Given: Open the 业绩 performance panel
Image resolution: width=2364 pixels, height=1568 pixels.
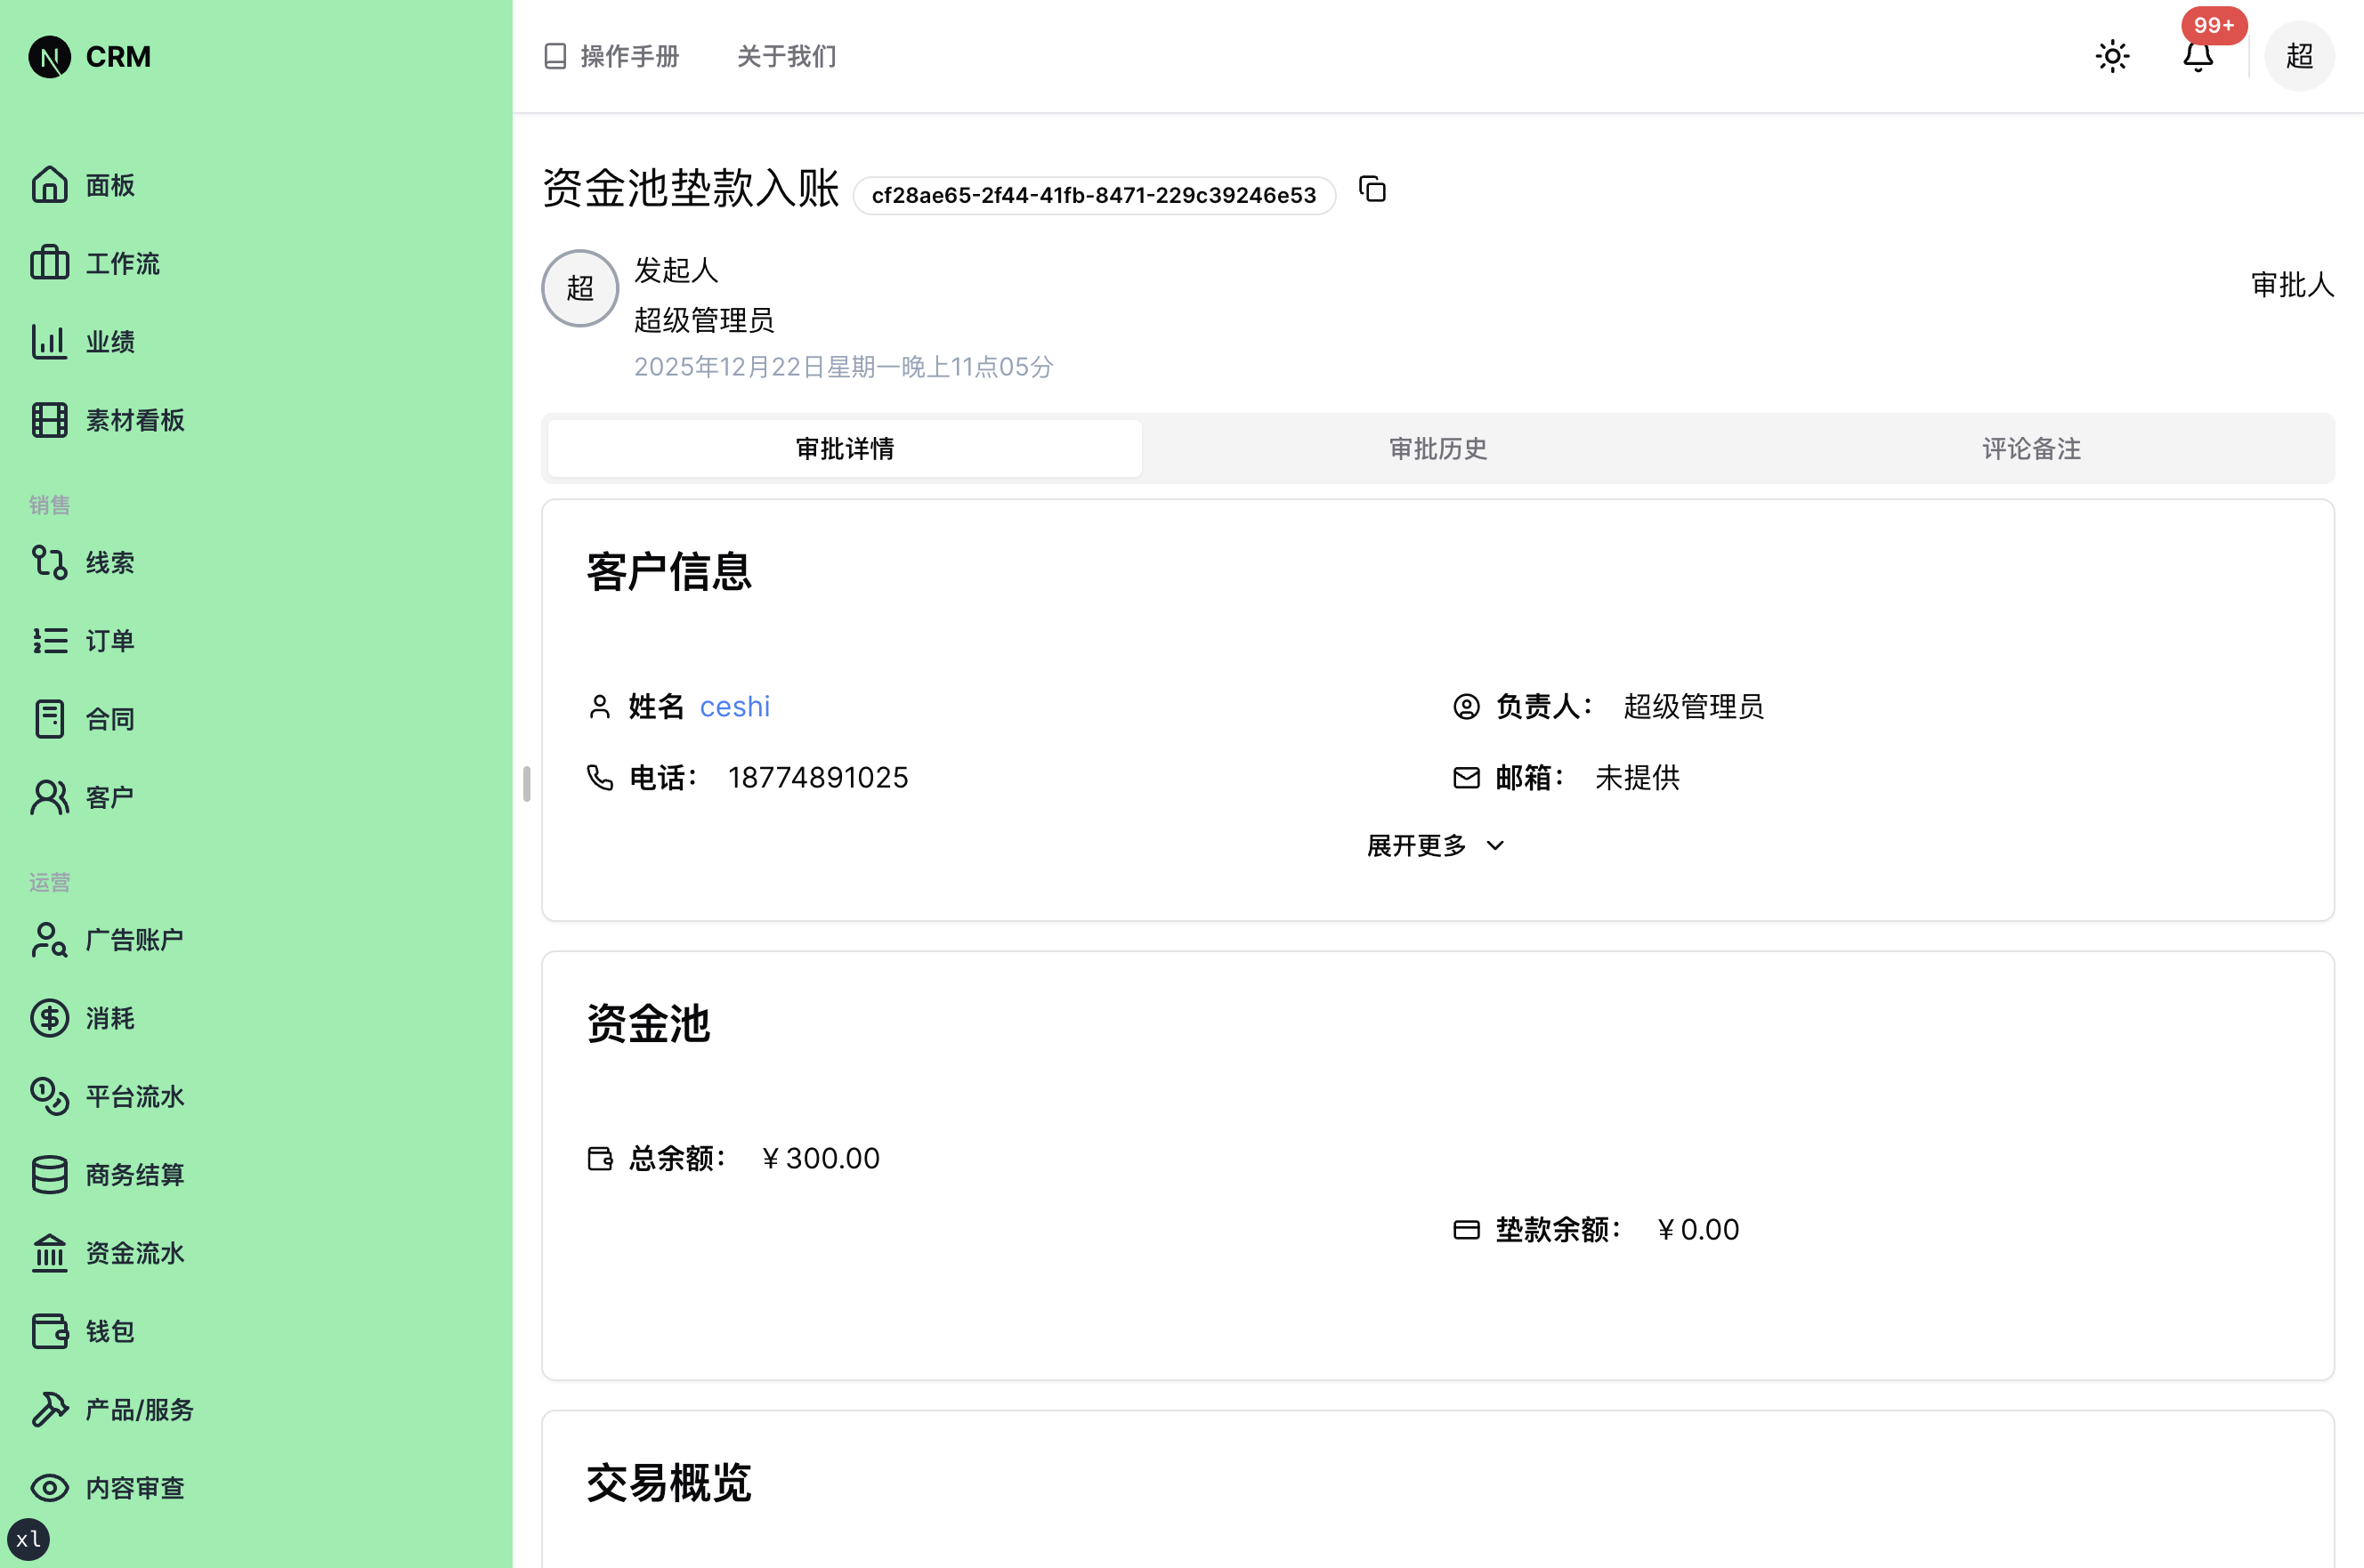Looking at the screenshot, I should (111, 341).
